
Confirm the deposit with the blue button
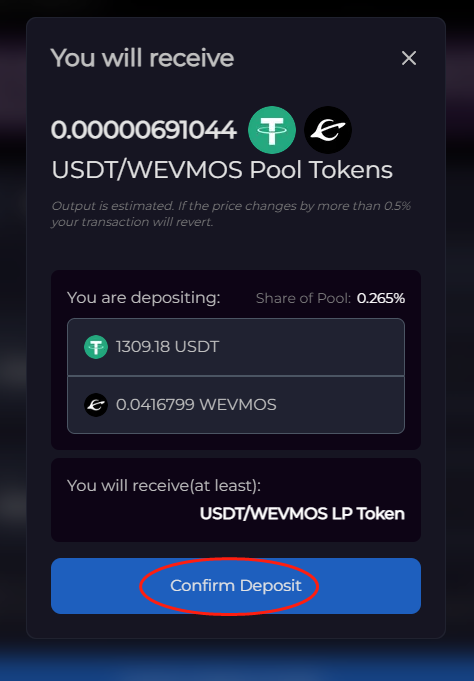pyautogui.click(x=236, y=586)
